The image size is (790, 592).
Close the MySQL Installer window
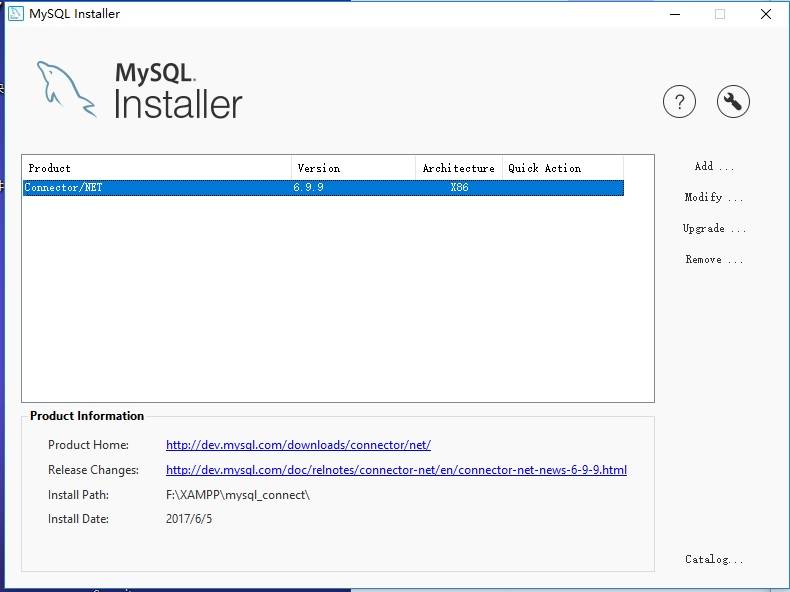point(766,14)
